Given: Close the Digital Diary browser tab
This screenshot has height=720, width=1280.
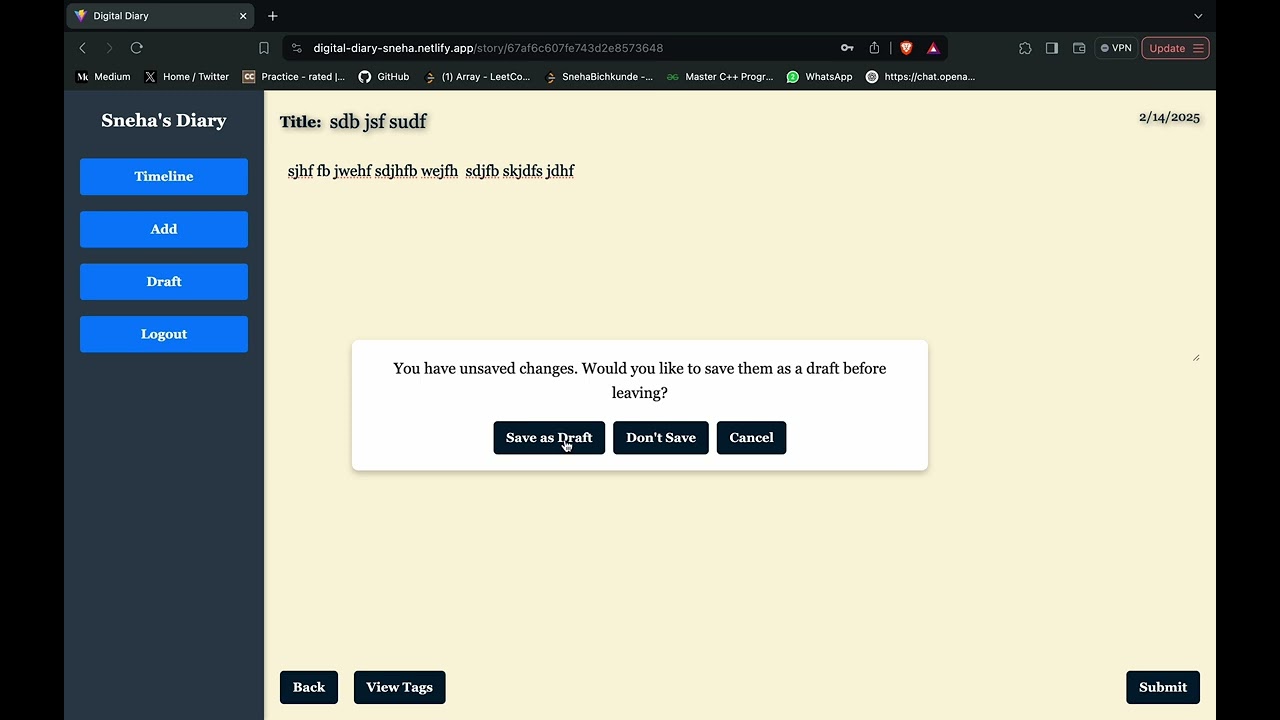Looking at the screenshot, I should click(243, 16).
